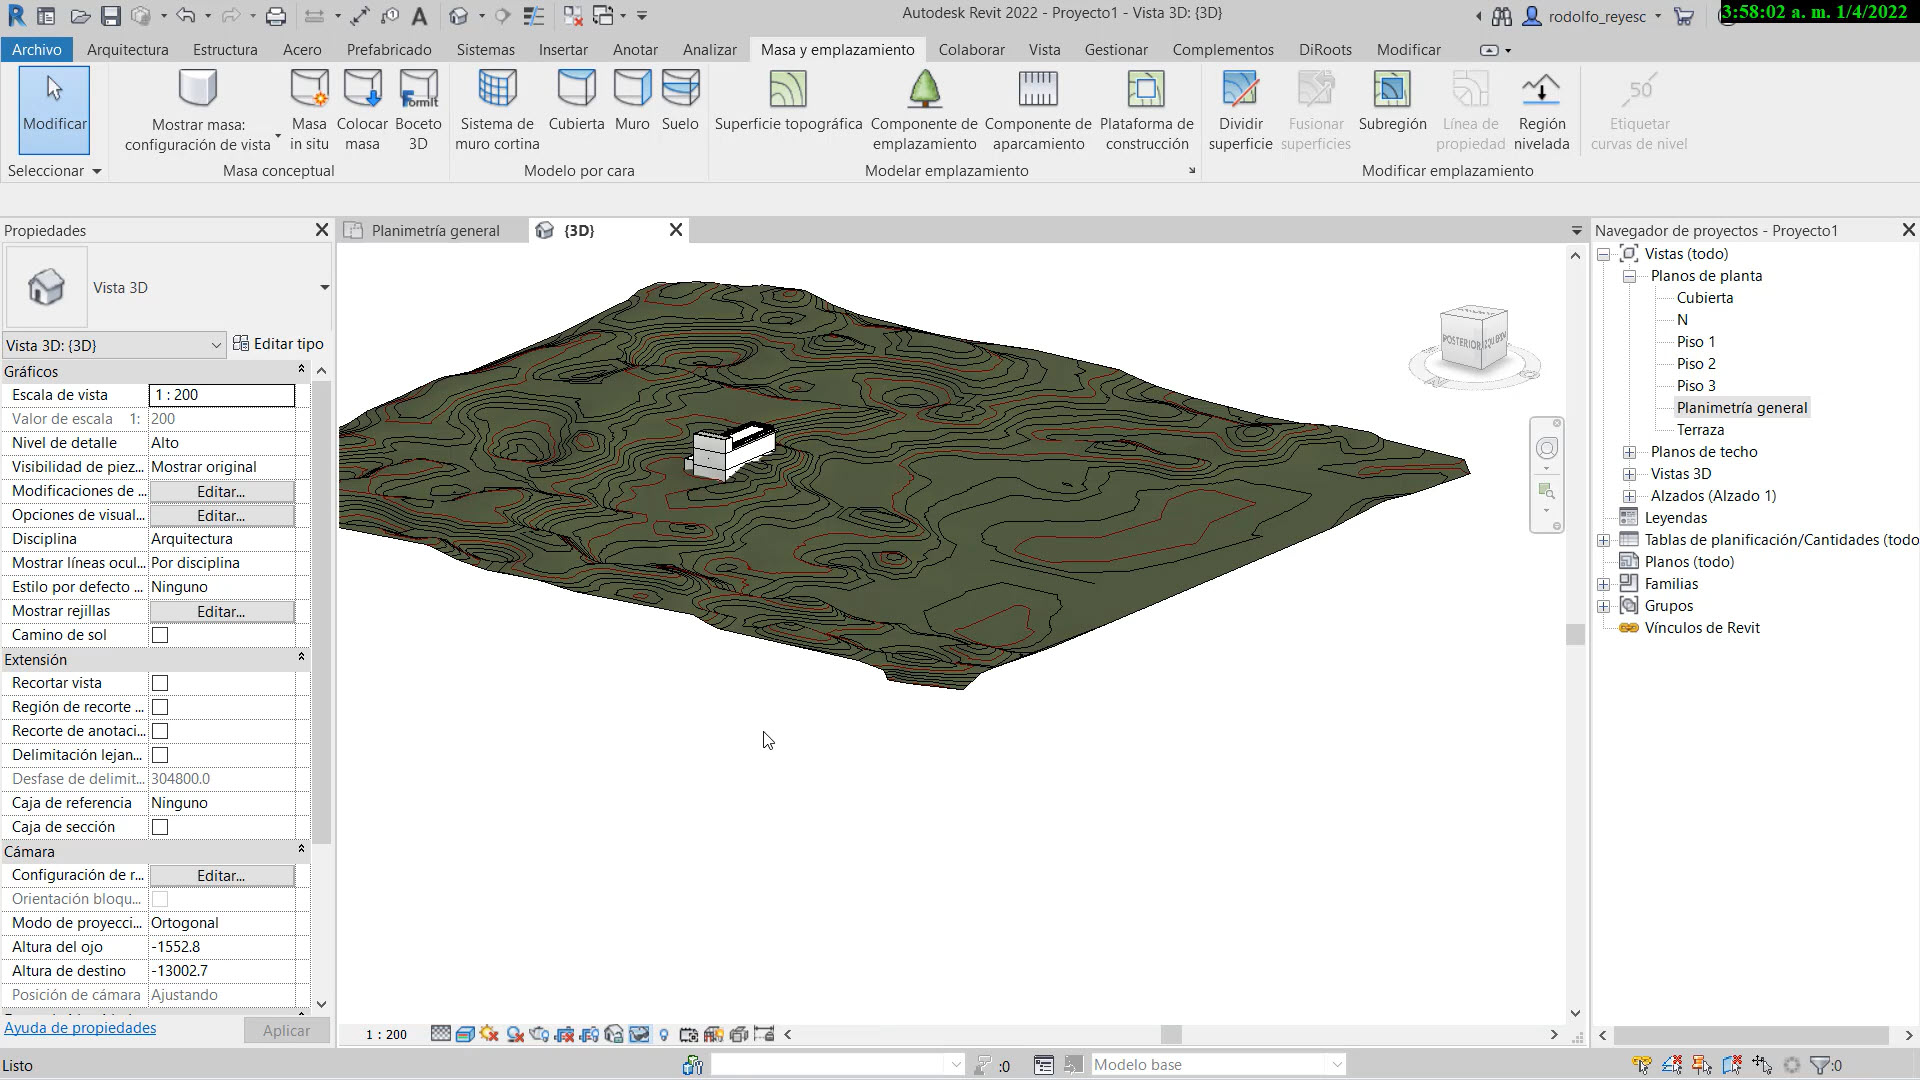The image size is (1920, 1080).
Task: Open the visual style control icon
Action: click(465, 1034)
